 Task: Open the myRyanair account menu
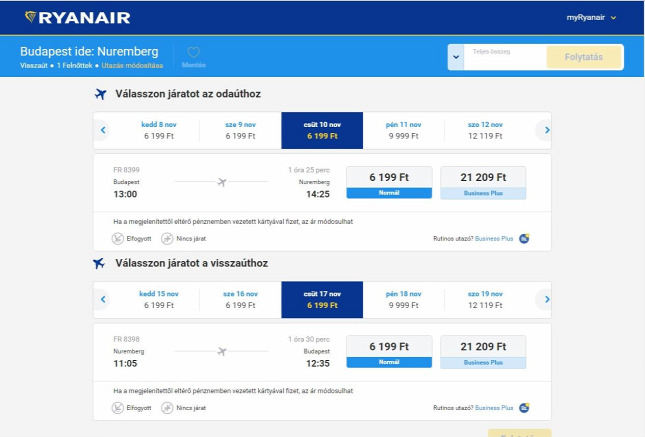(x=591, y=17)
